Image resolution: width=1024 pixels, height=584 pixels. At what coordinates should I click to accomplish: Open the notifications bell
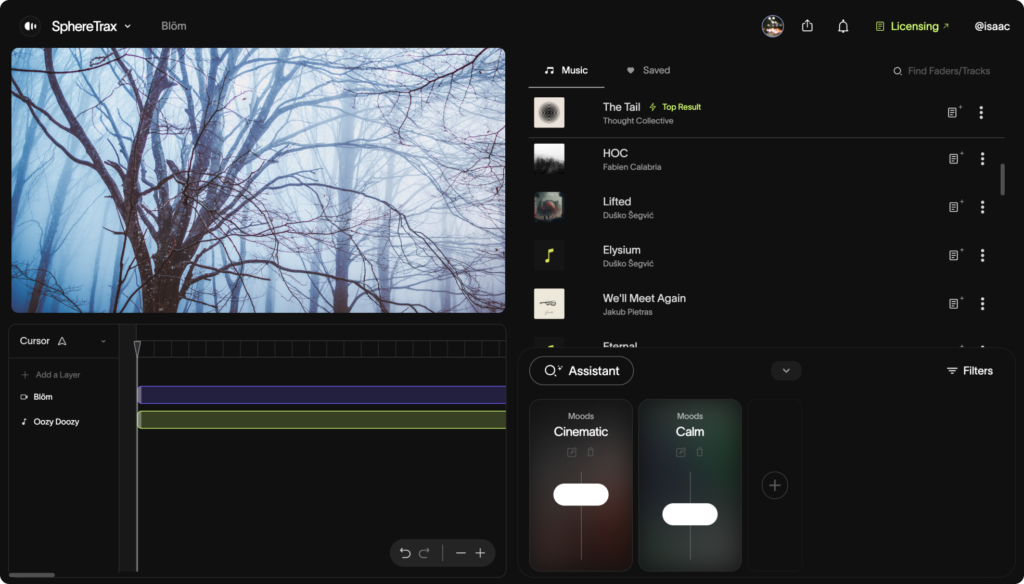(843, 26)
